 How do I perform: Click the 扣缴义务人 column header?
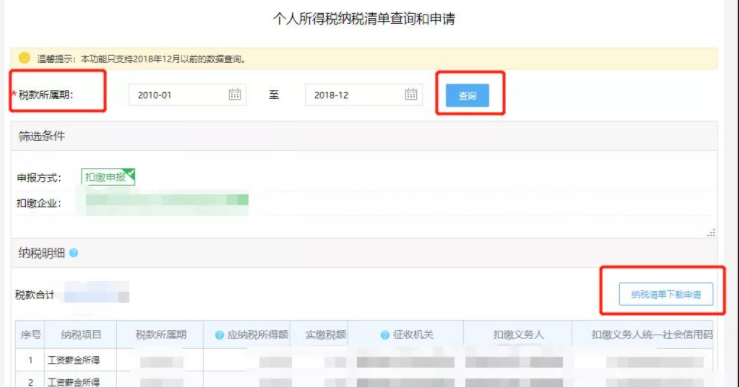(x=517, y=335)
